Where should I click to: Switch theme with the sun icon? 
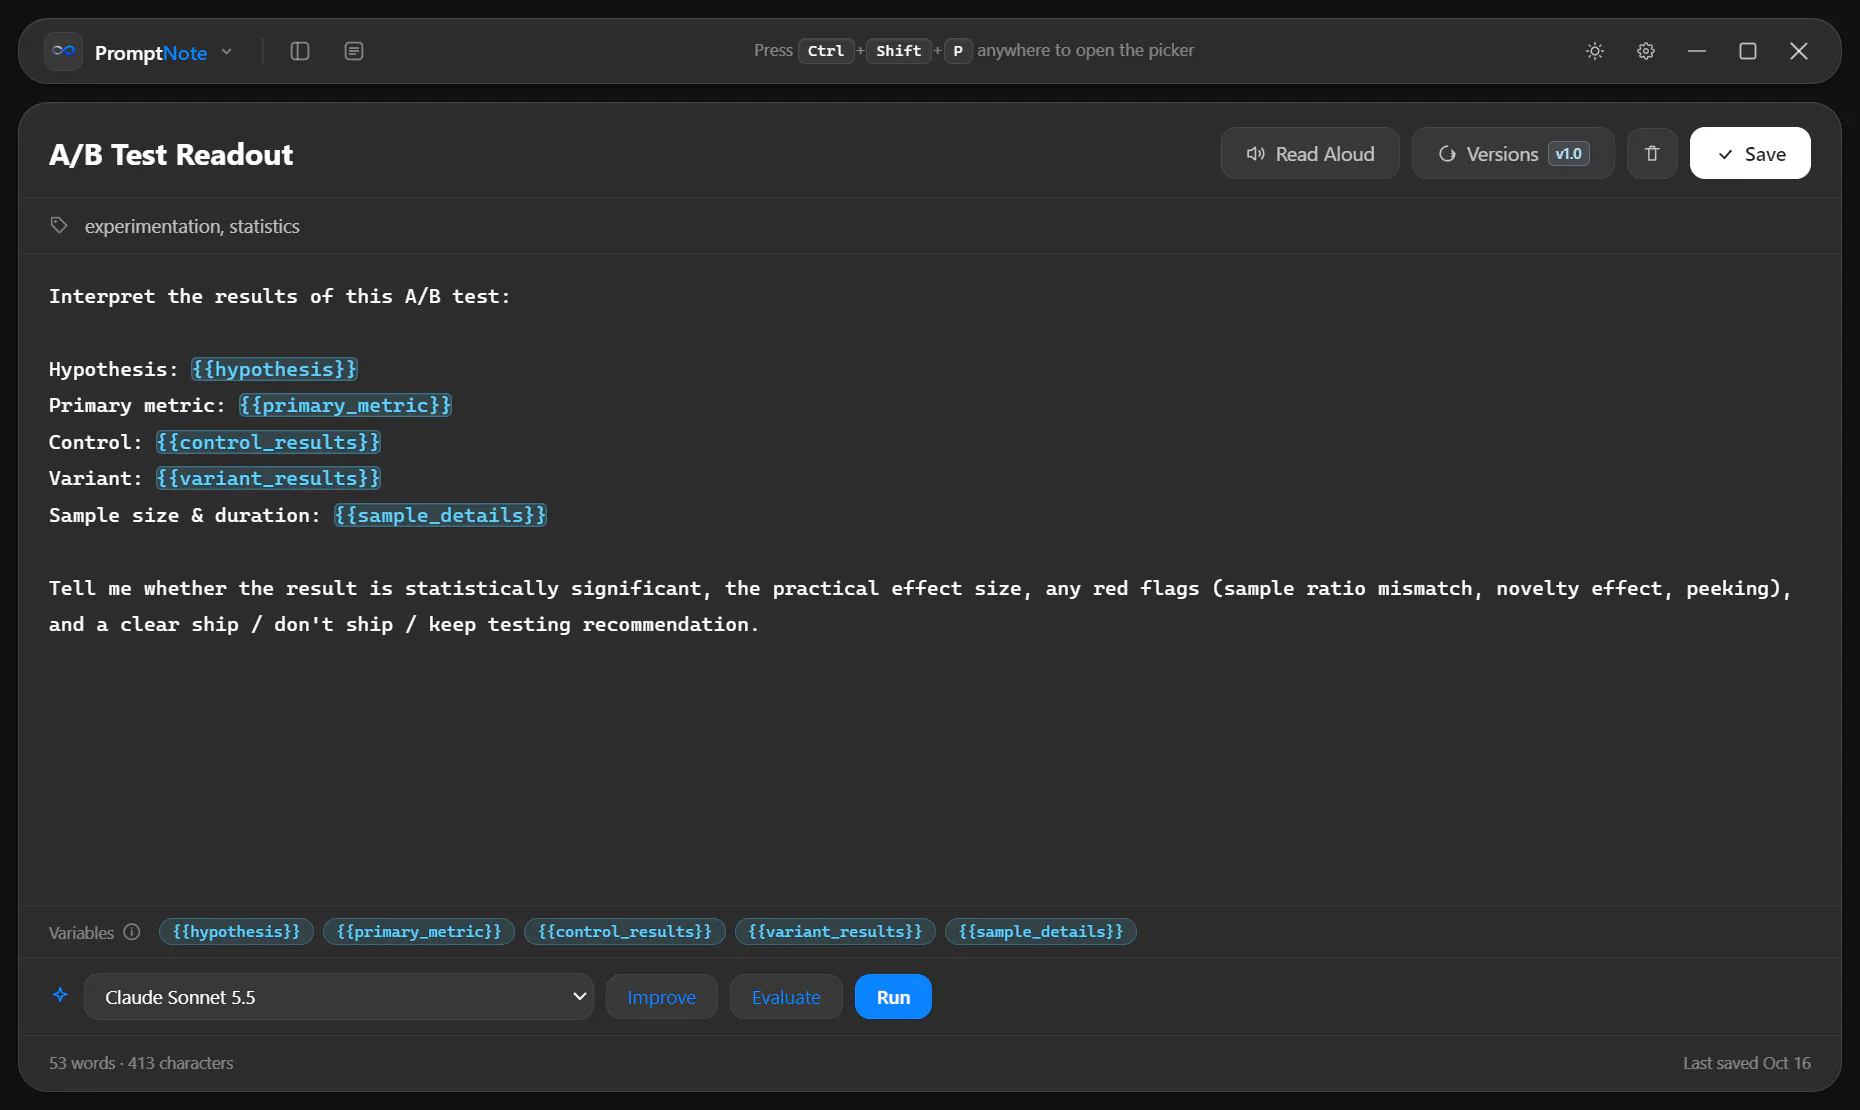pos(1595,51)
